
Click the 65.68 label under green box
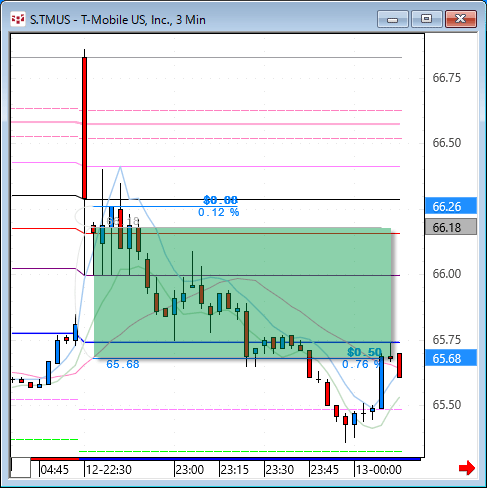[123, 364]
